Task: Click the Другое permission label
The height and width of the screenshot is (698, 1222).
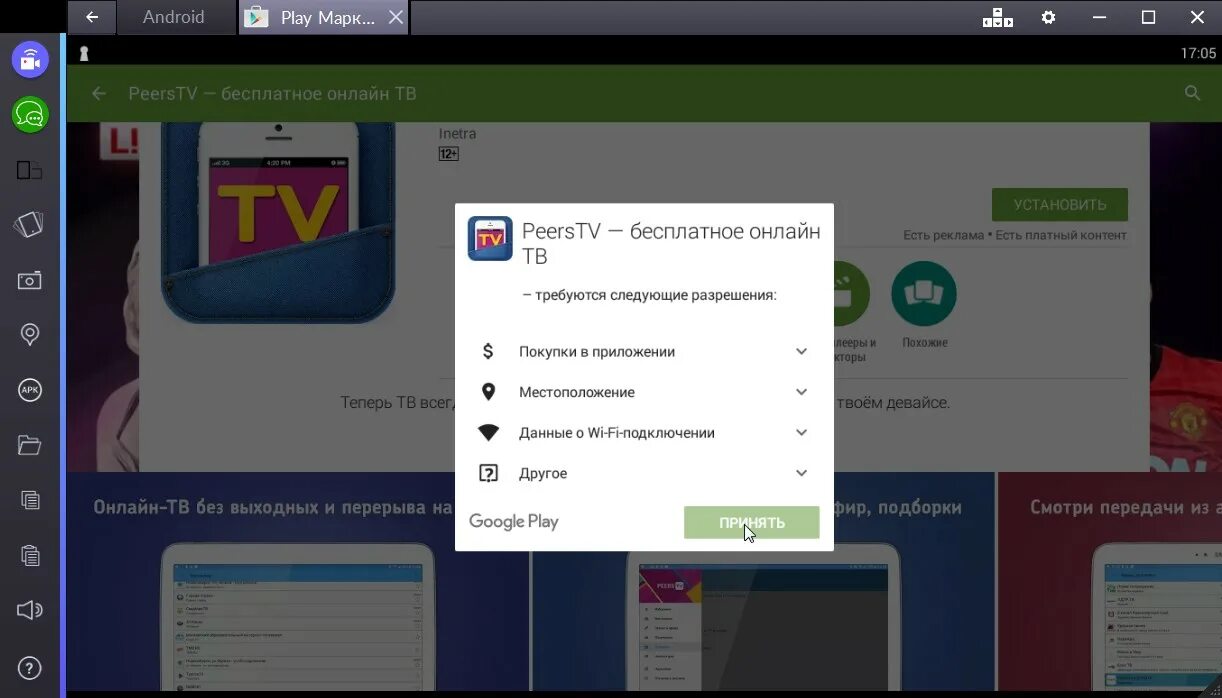Action: click(543, 473)
